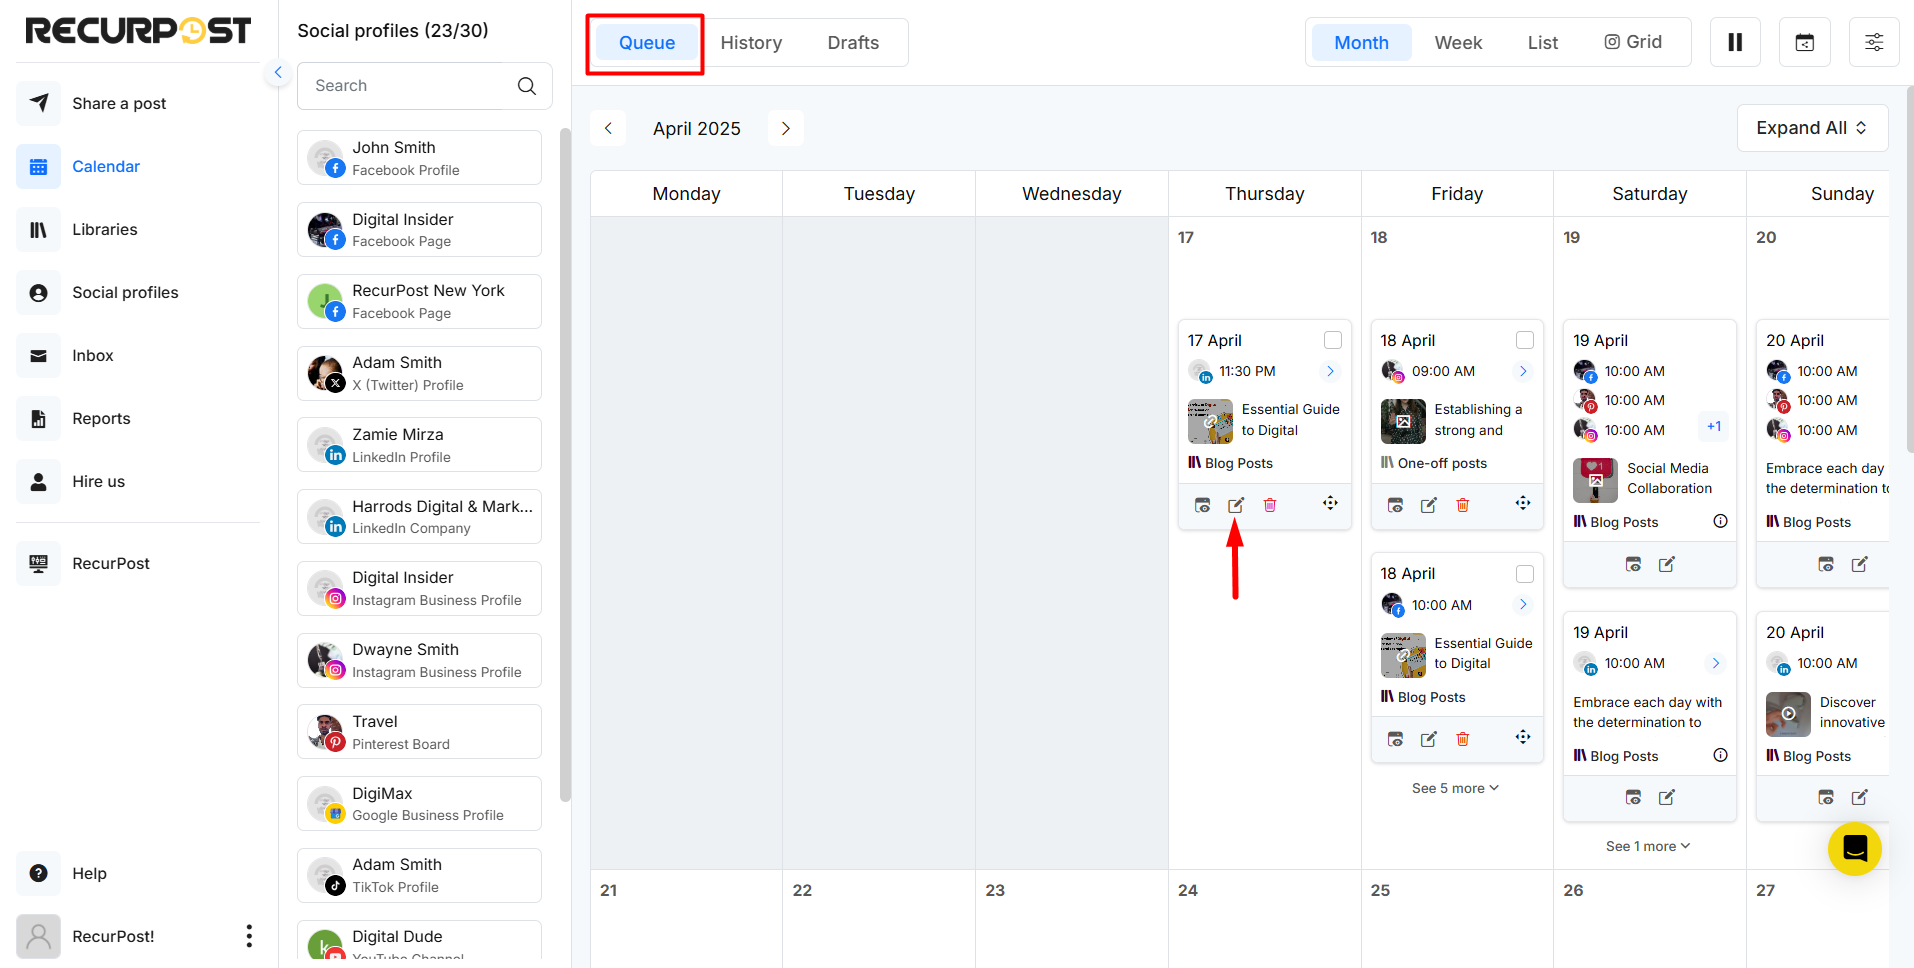Open Establishing a strong thumbnail on 18 April
This screenshot has width=1914, height=968.
tap(1403, 421)
